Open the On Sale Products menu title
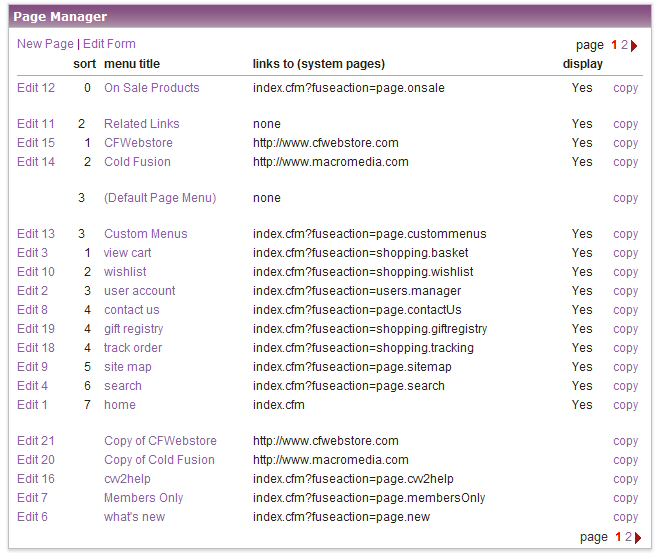The image size is (661, 559). [152, 88]
